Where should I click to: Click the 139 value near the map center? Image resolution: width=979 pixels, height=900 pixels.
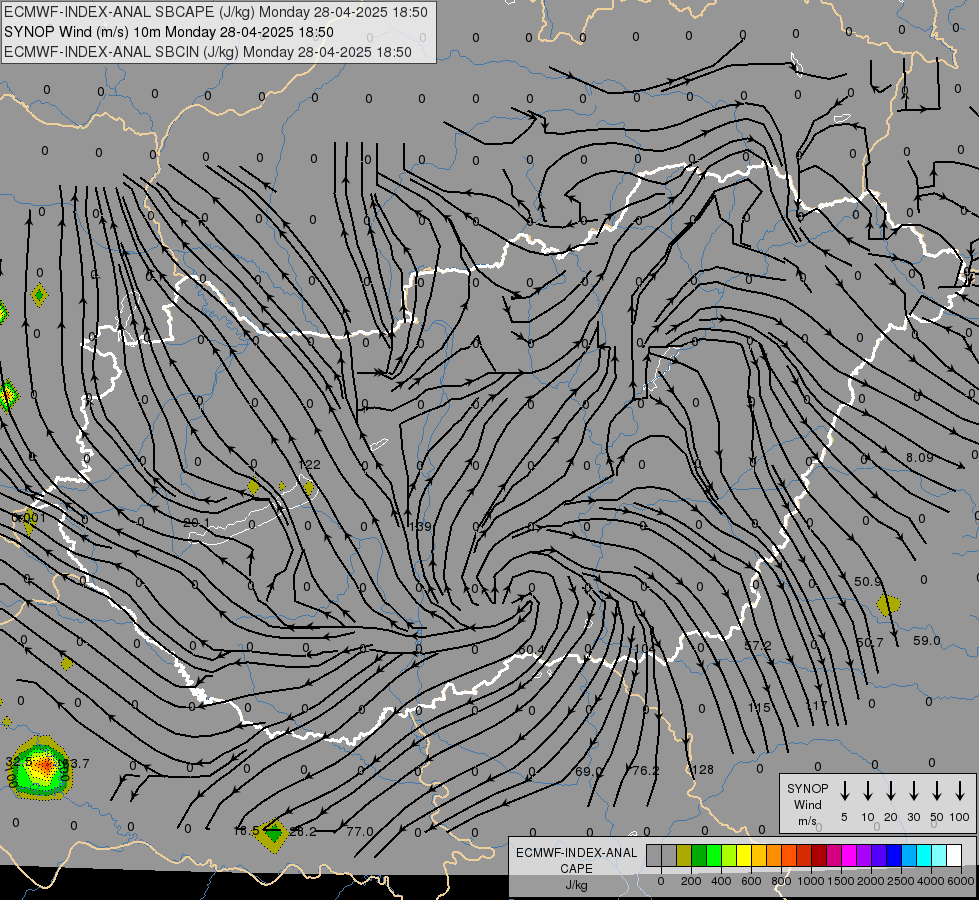click(x=420, y=527)
